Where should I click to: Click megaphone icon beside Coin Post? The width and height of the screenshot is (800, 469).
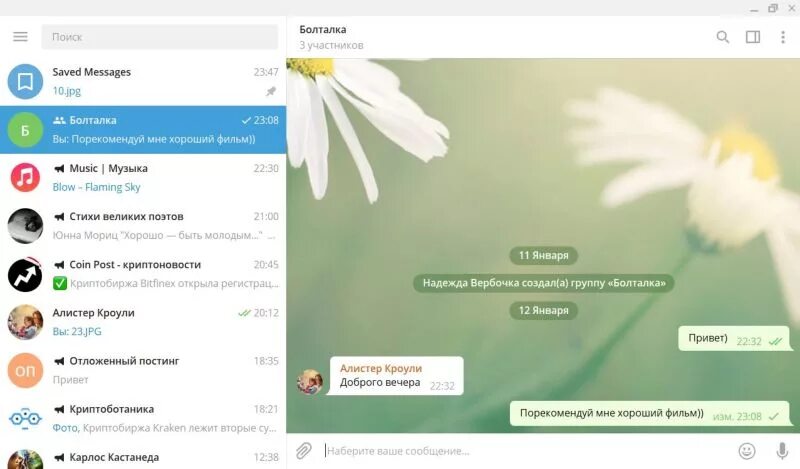point(59,265)
